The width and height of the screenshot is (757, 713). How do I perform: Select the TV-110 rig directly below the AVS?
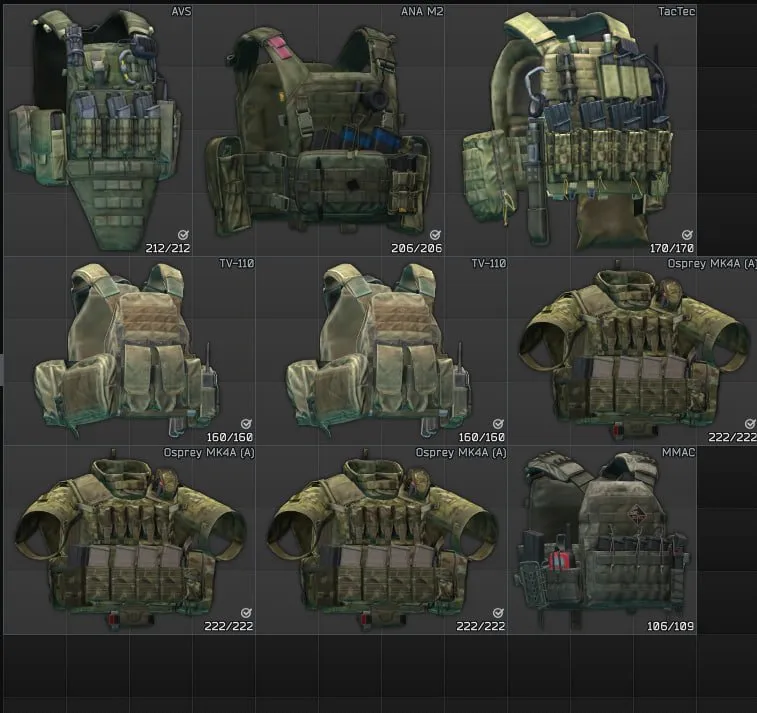pos(129,350)
